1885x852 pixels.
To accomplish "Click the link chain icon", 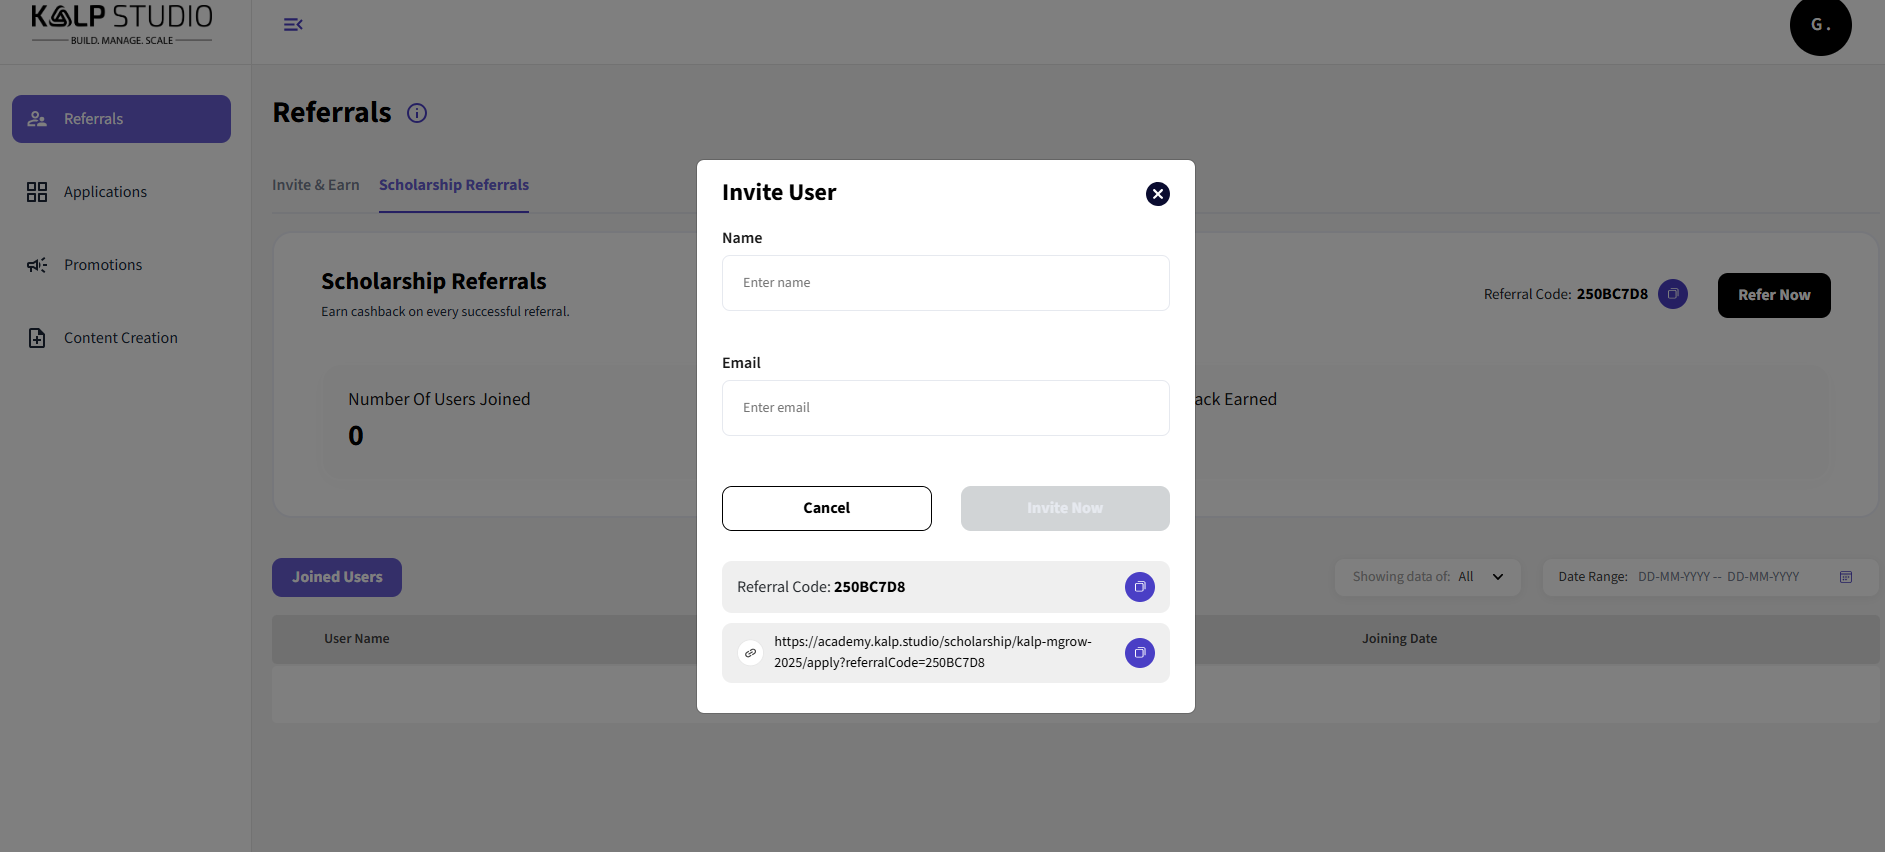I will point(750,653).
